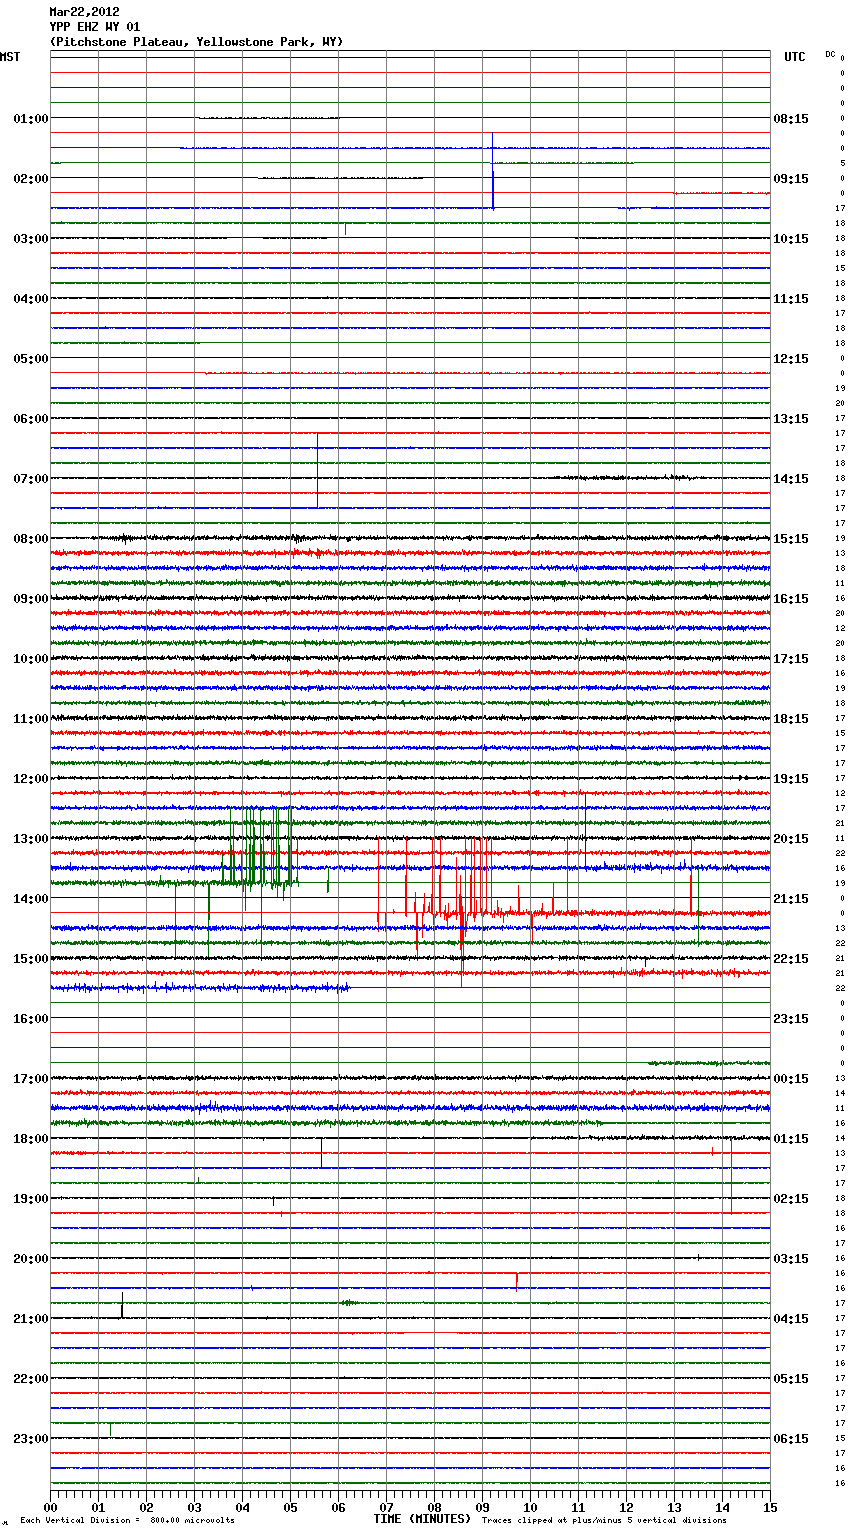Click the 09:15 UTC time label

click(x=791, y=179)
